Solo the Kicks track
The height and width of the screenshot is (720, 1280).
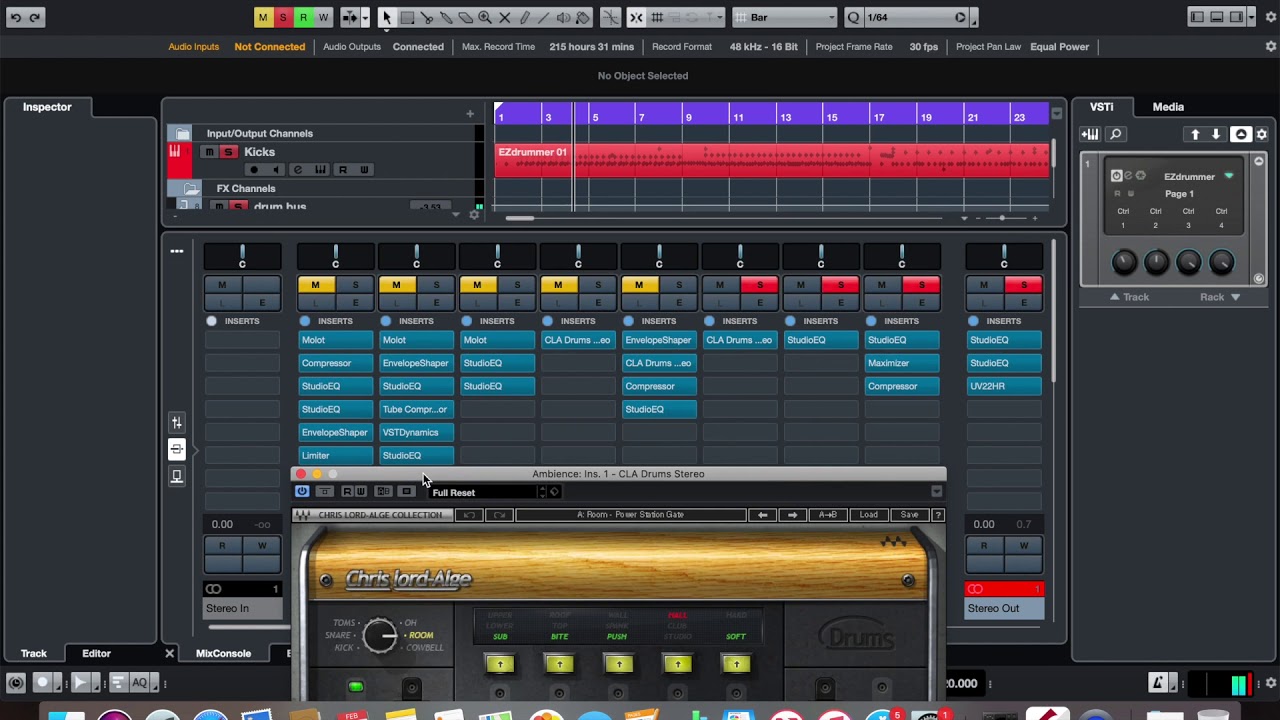[228, 152]
